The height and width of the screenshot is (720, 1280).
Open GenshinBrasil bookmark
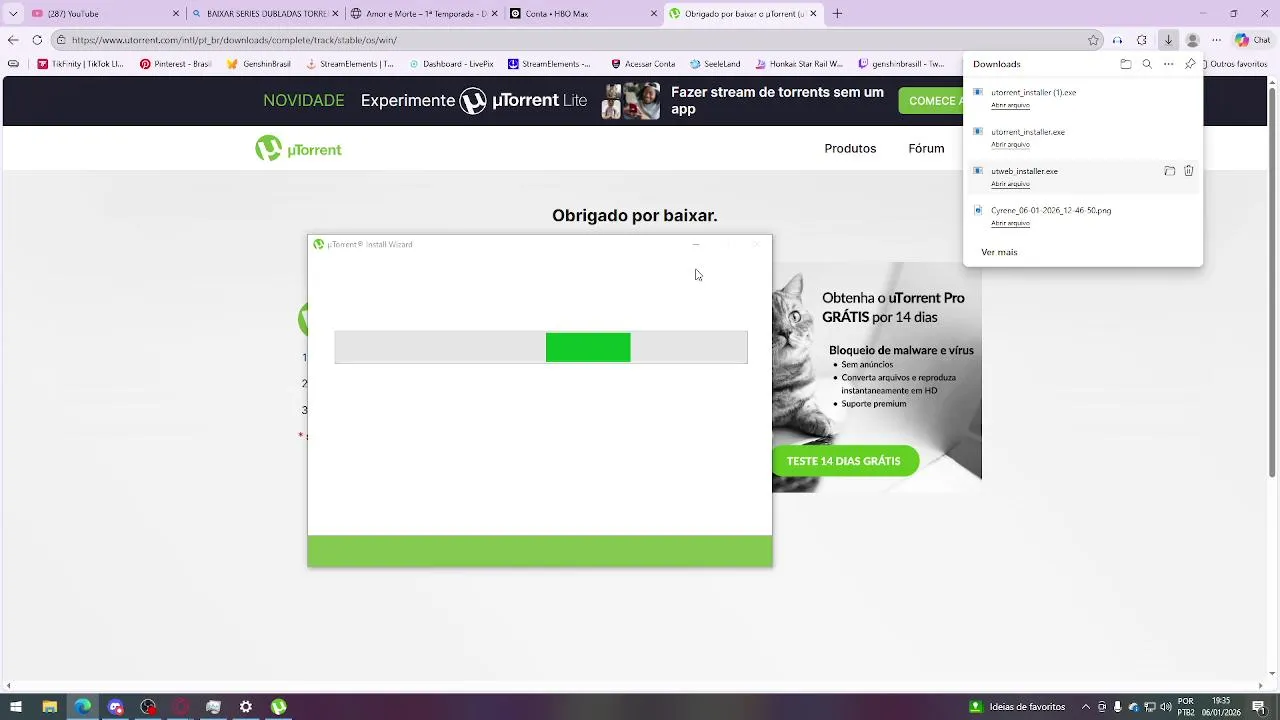[x=259, y=64]
